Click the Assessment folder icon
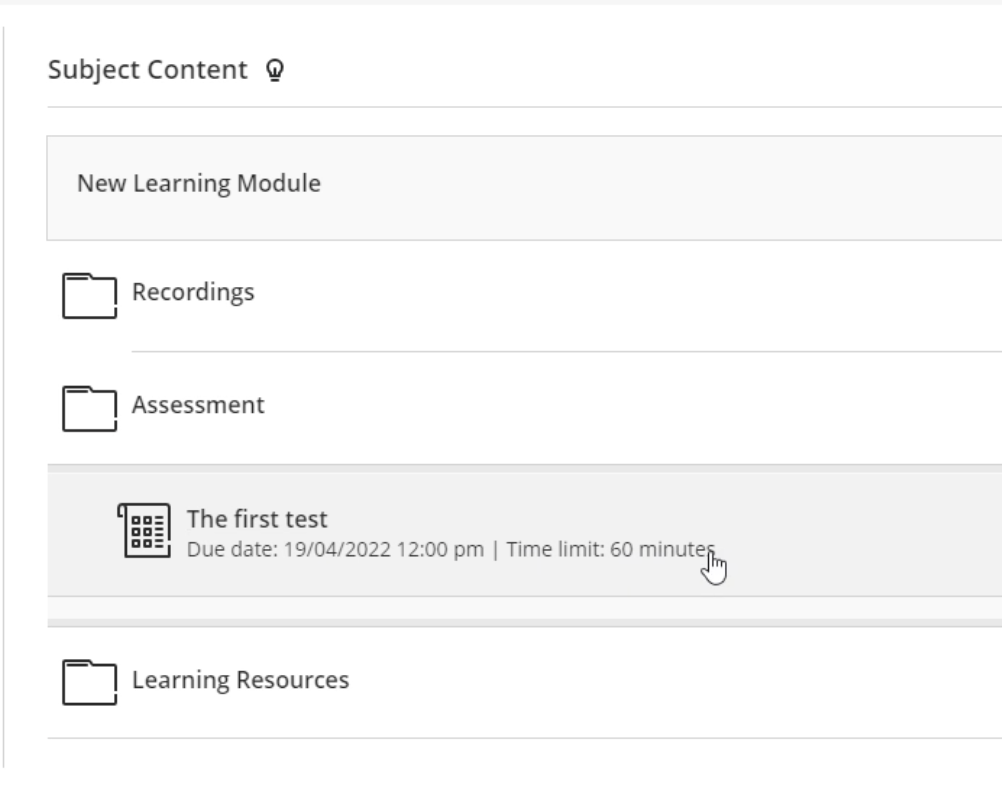The image size is (1002, 808). [x=89, y=408]
